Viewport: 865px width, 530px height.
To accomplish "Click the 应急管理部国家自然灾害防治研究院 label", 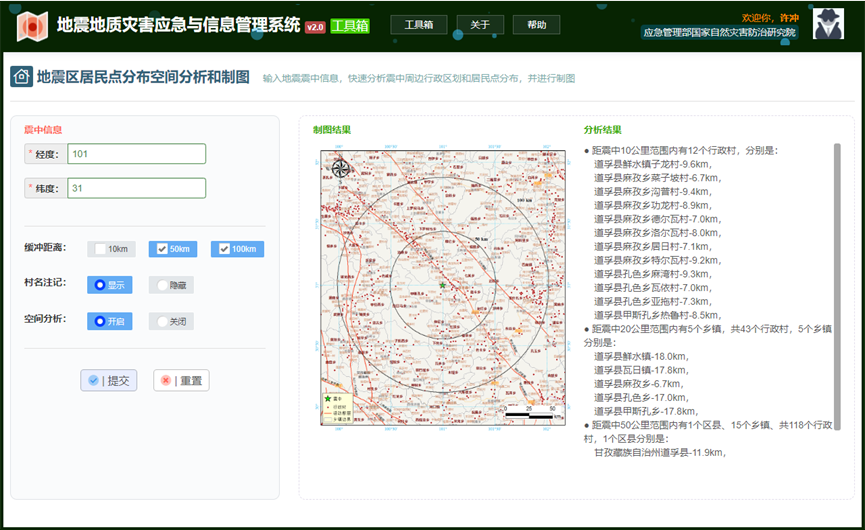I will coord(719,33).
